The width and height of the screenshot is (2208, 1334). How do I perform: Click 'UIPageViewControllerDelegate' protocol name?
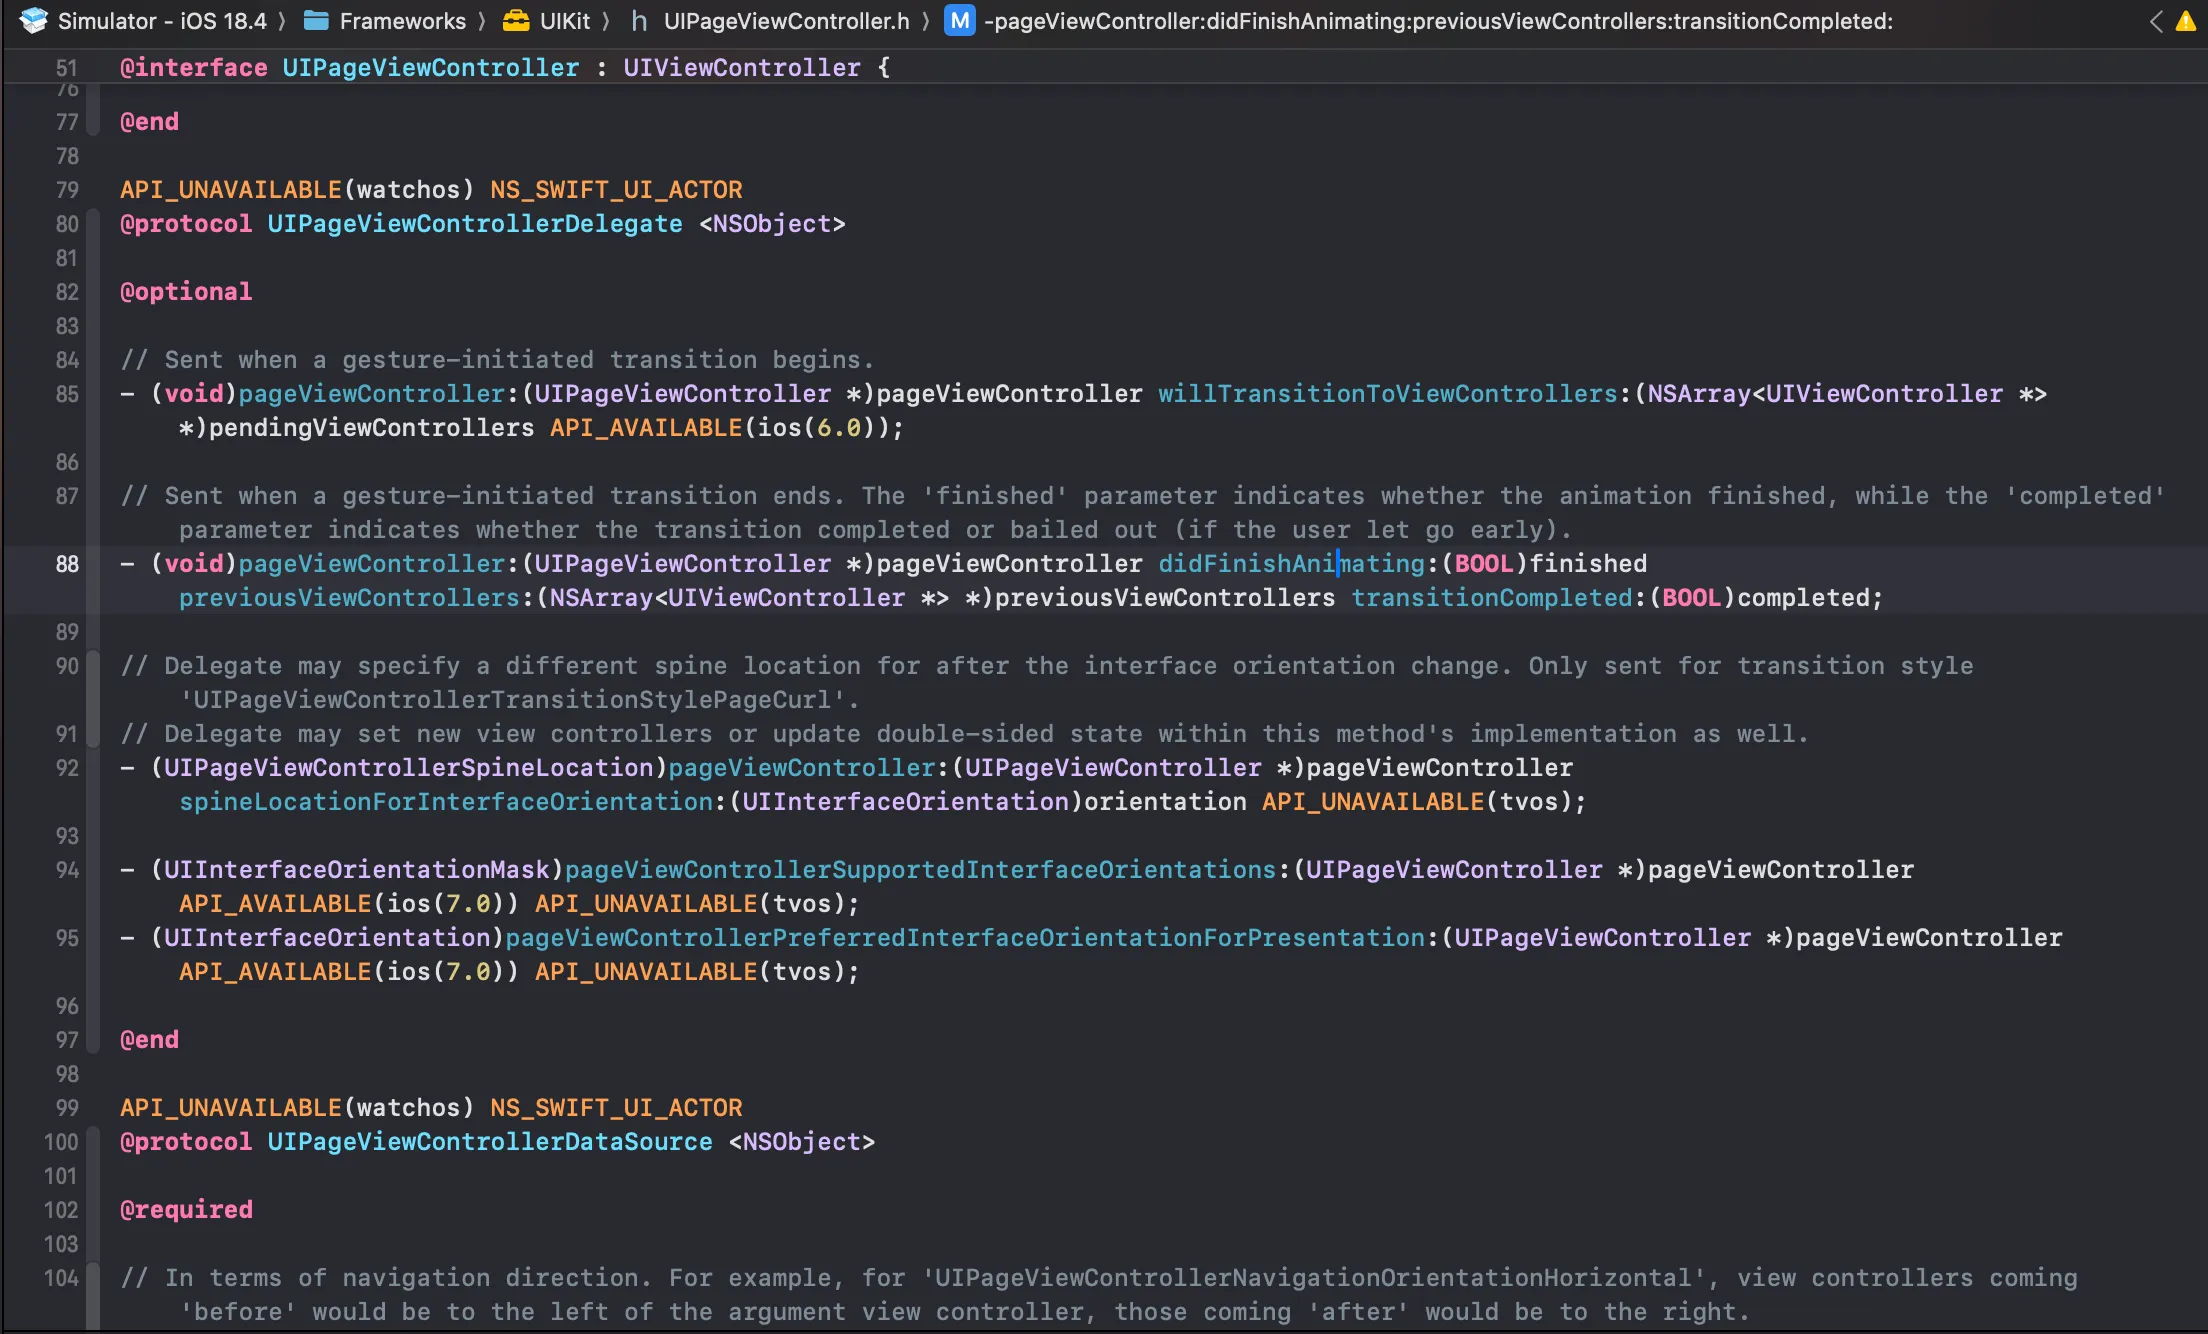coord(475,224)
